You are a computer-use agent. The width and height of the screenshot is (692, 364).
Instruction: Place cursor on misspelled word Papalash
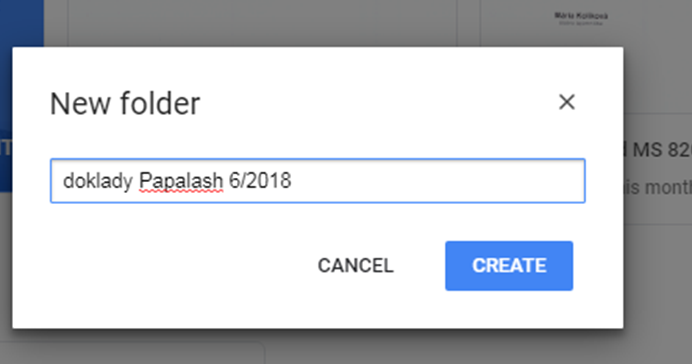click(181, 181)
